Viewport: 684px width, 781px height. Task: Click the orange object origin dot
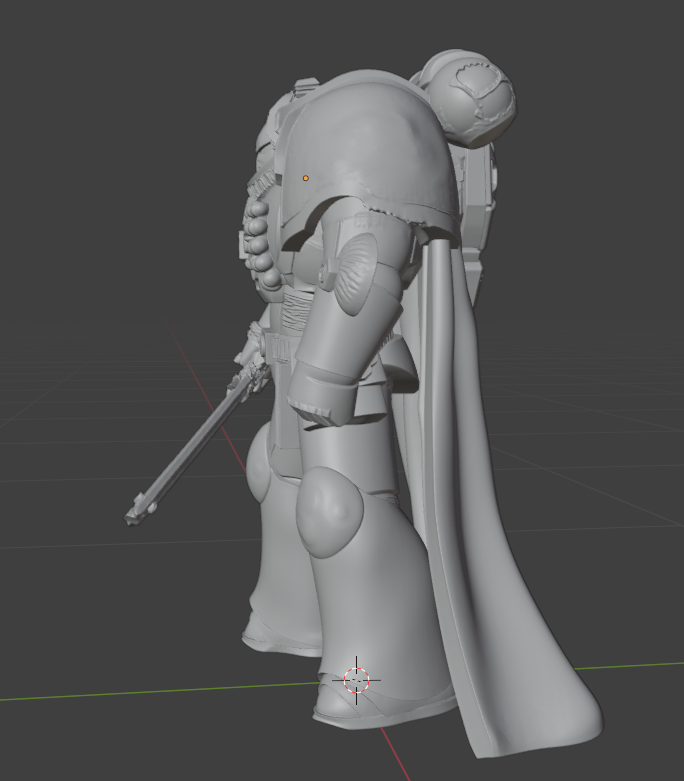tap(306, 178)
